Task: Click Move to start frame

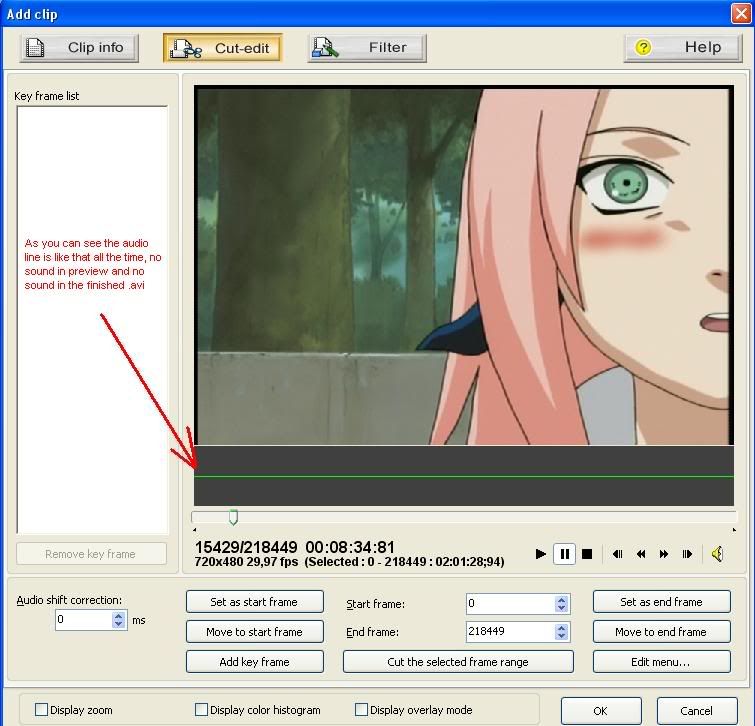Action: [255, 632]
